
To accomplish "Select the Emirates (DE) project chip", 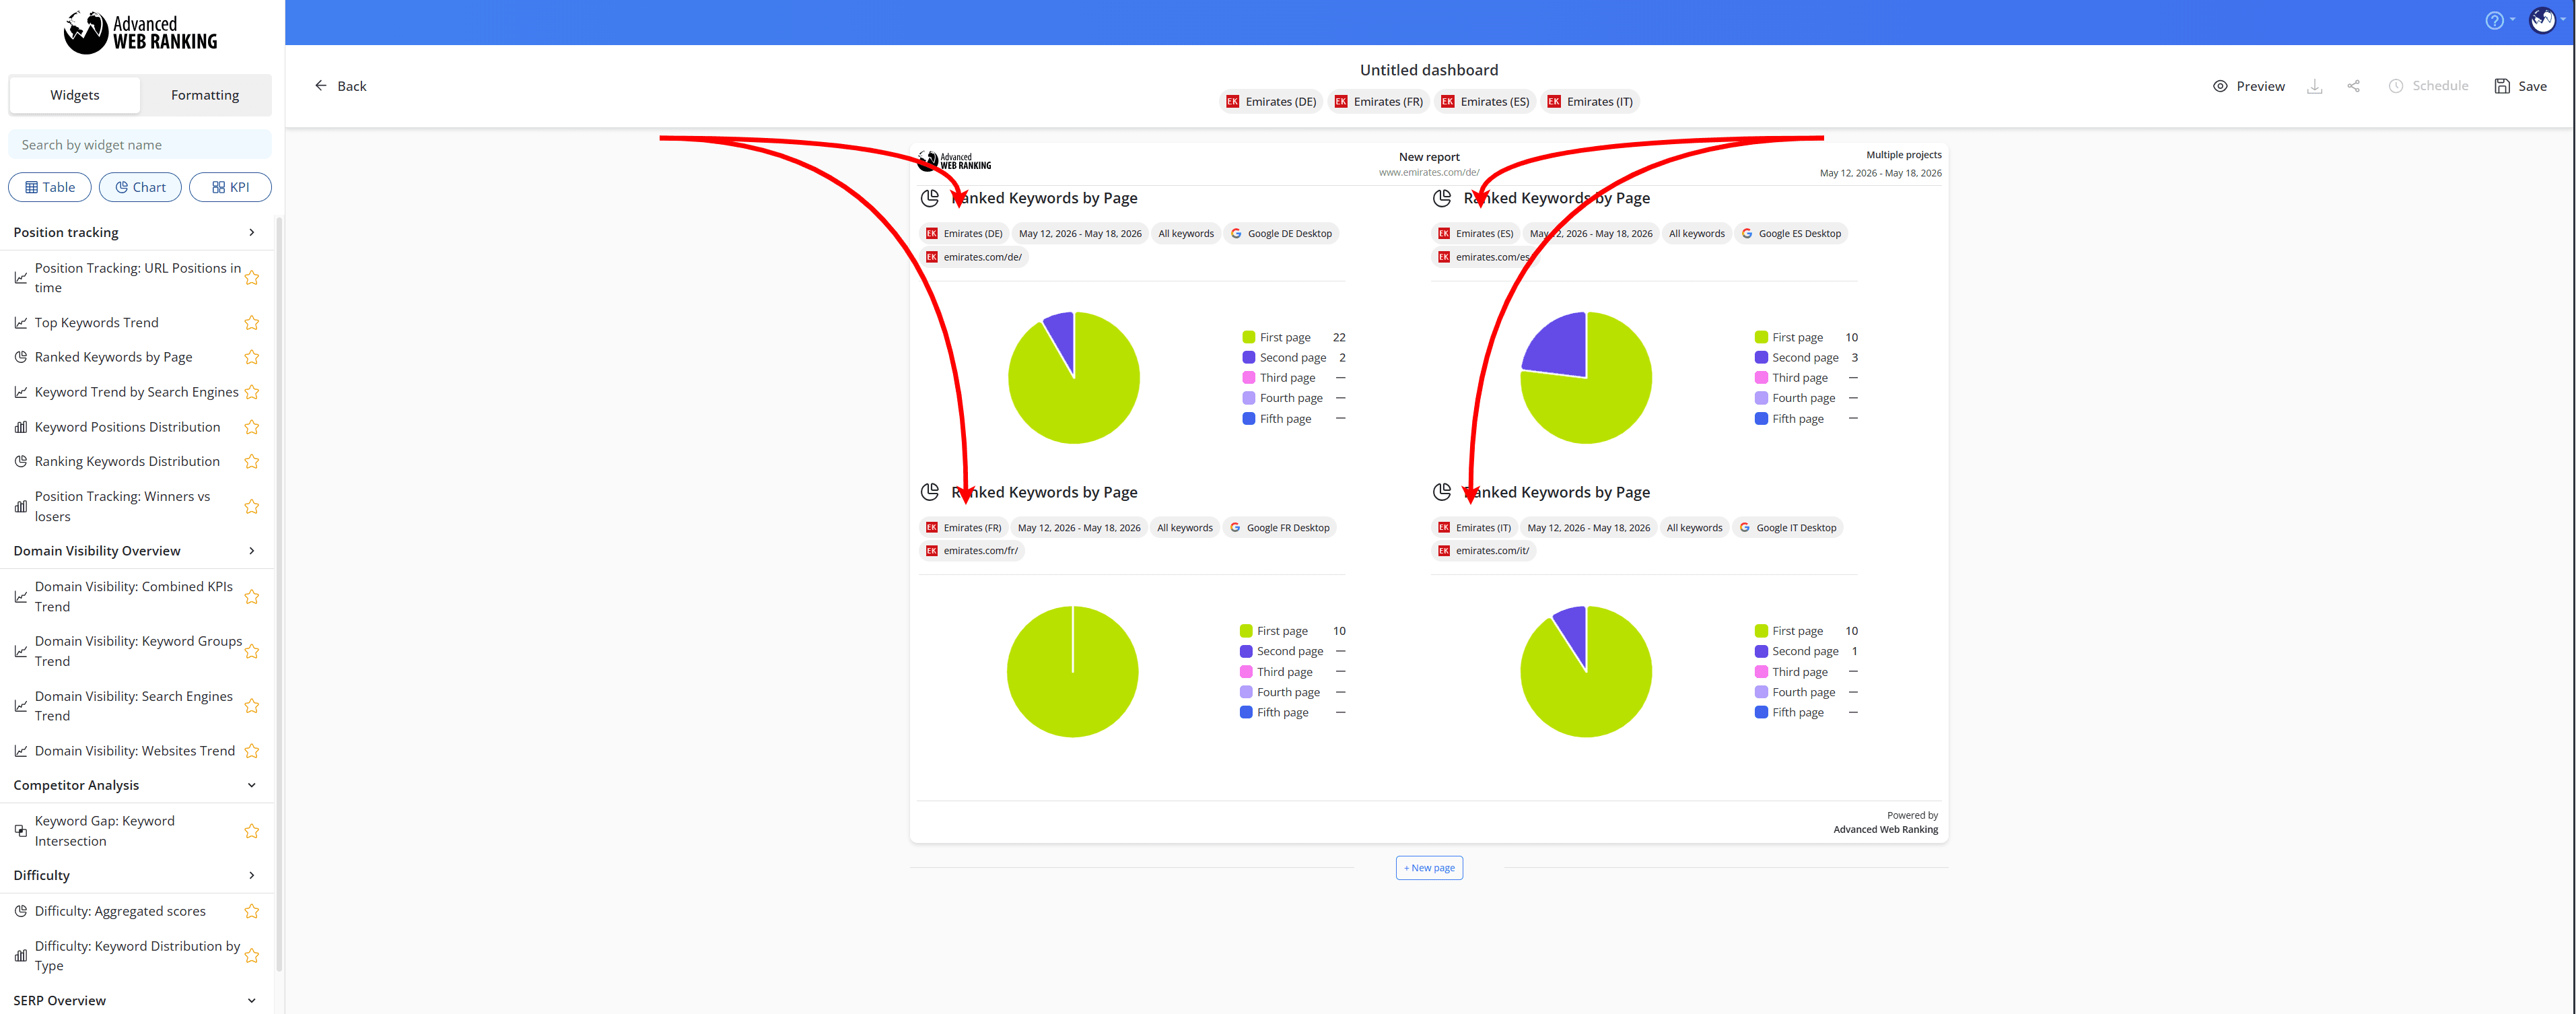I will (1271, 101).
